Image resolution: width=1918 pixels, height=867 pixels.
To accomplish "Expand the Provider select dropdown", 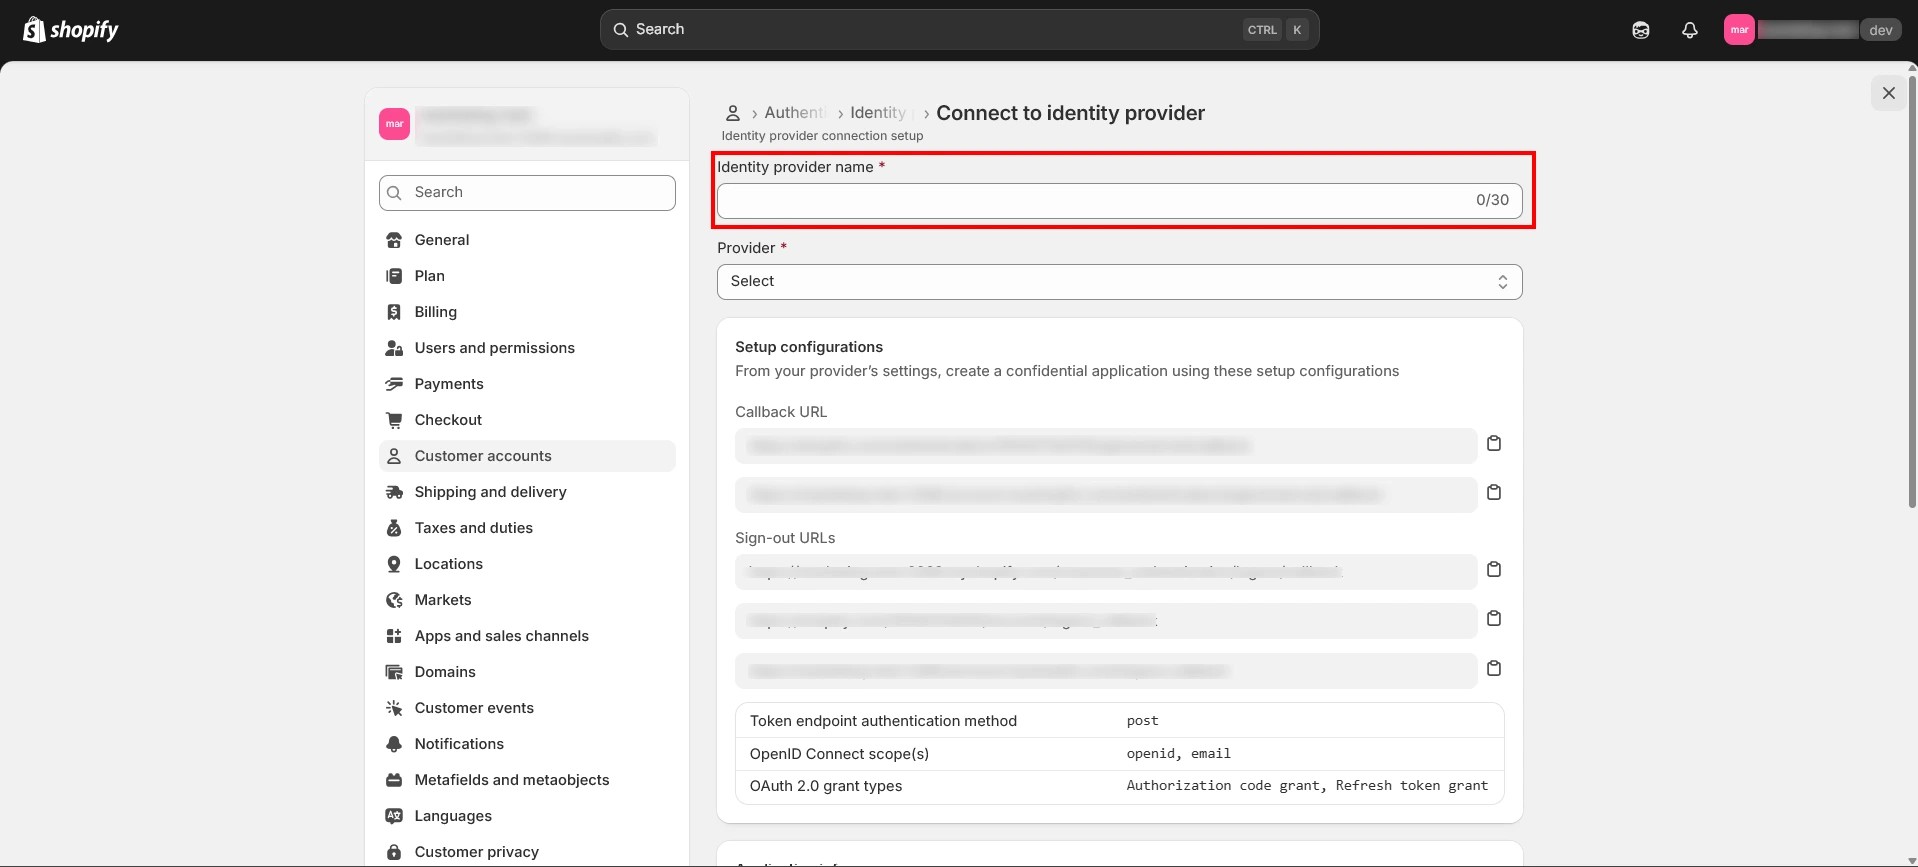I will tap(1118, 282).
